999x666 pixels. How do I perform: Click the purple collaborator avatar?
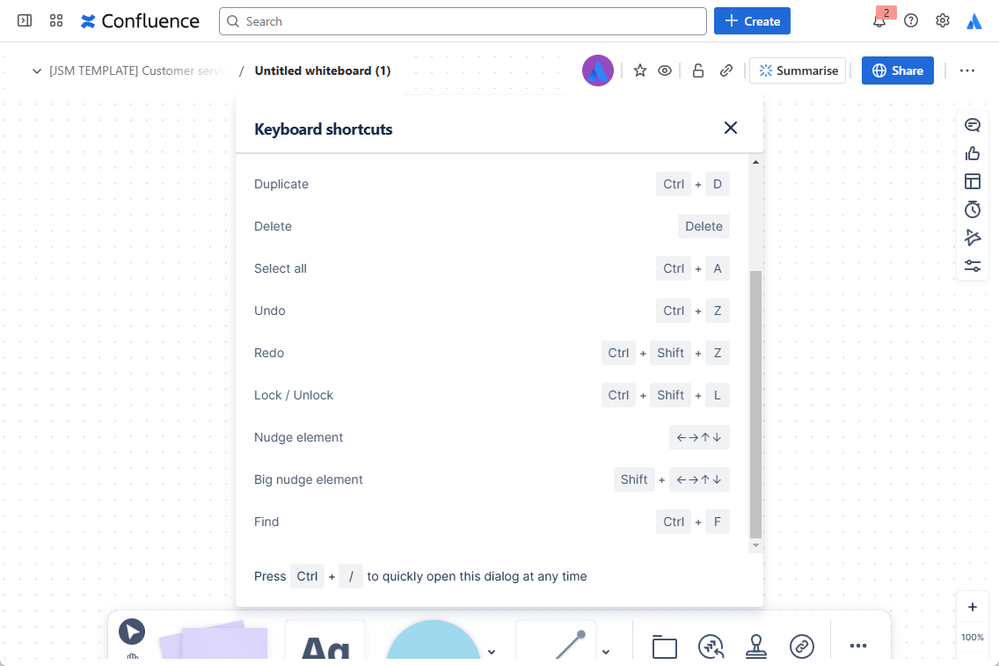598,70
